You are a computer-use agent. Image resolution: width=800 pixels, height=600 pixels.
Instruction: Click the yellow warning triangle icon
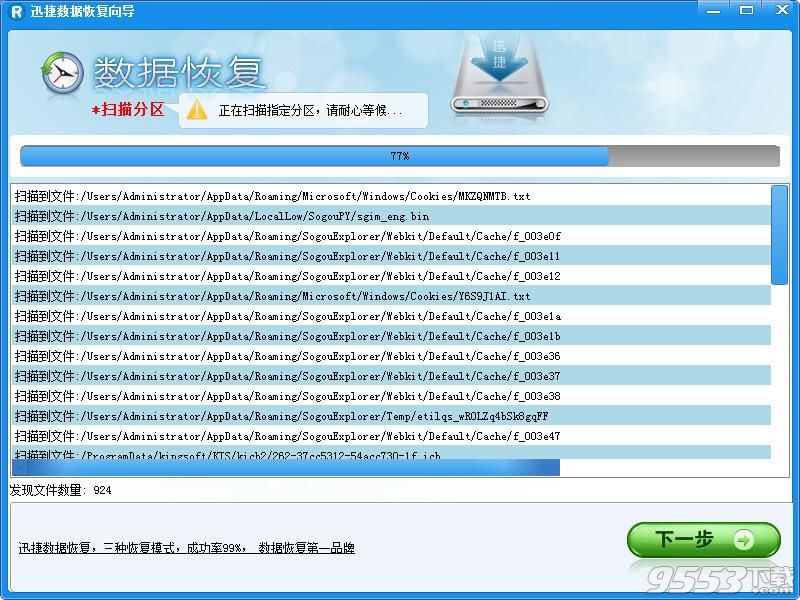click(197, 110)
